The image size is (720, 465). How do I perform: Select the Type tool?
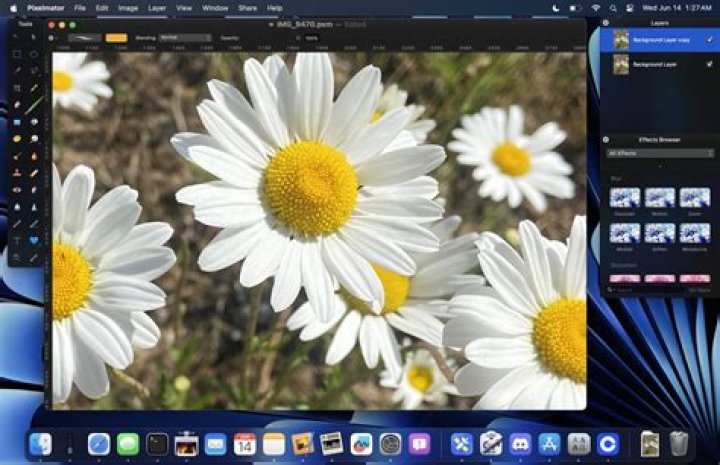(17, 241)
